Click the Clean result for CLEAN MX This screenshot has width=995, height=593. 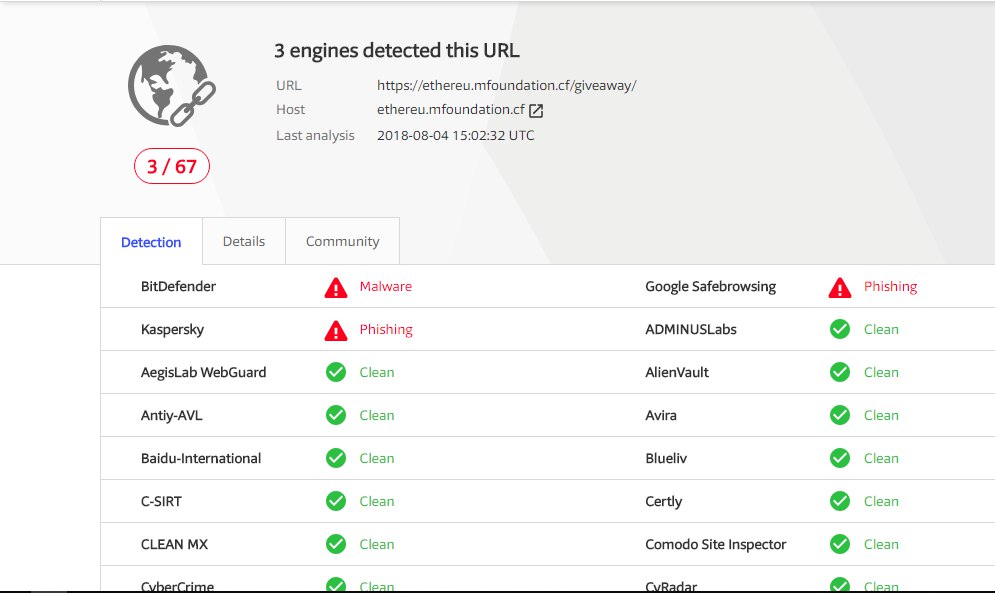tap(377, 544)
